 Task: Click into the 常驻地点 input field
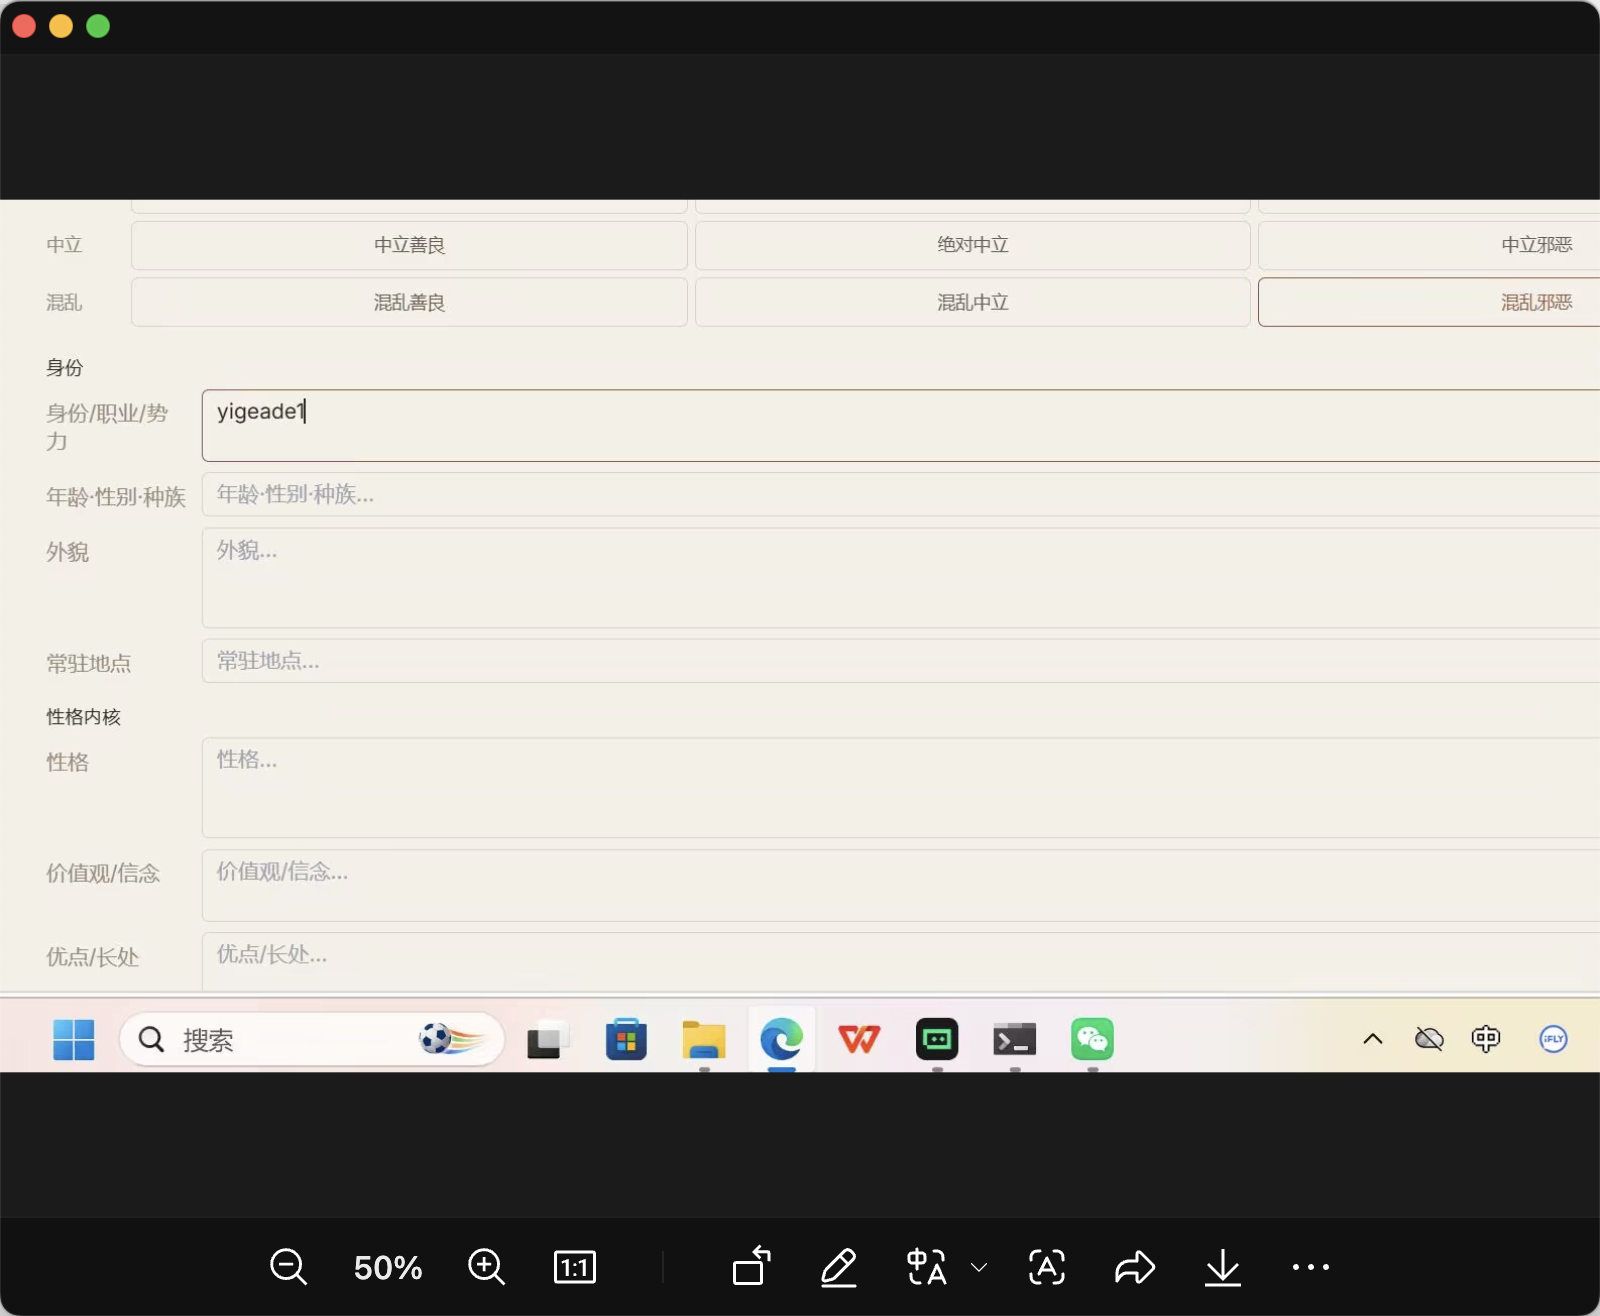pyautogui.click(x=901, y=661)
